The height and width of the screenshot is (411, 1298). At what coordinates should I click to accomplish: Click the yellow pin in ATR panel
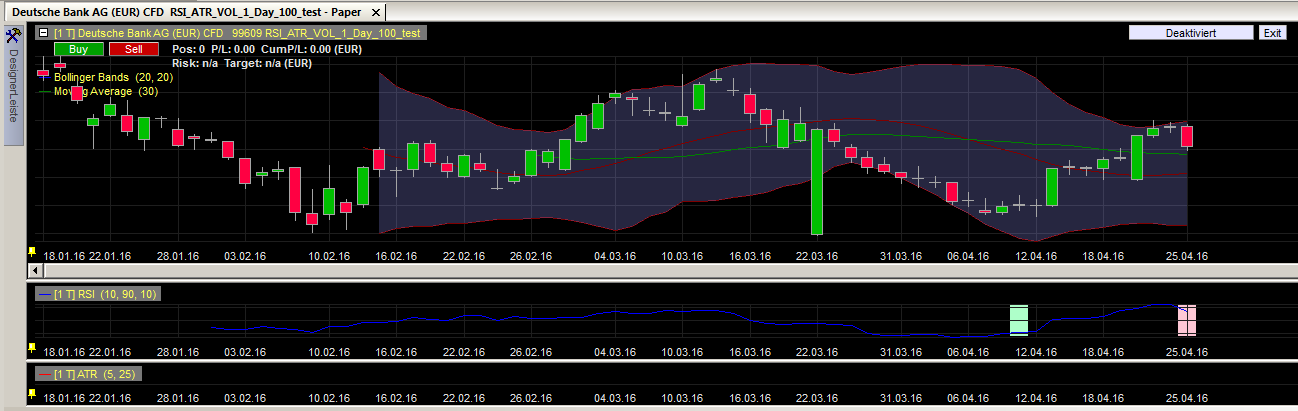point(32,394)
